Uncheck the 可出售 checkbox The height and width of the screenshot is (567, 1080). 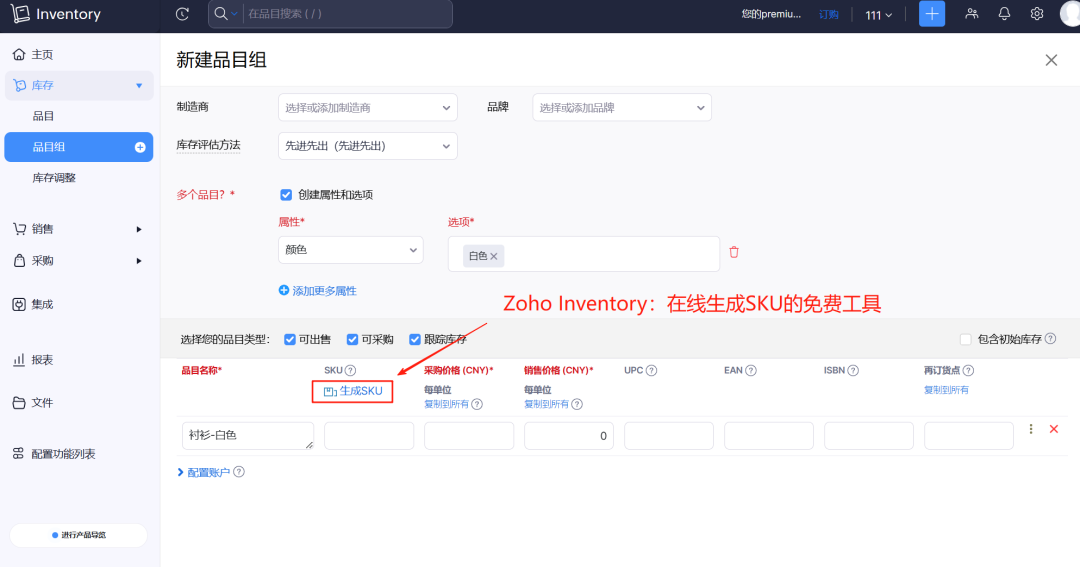pos(290,340)
